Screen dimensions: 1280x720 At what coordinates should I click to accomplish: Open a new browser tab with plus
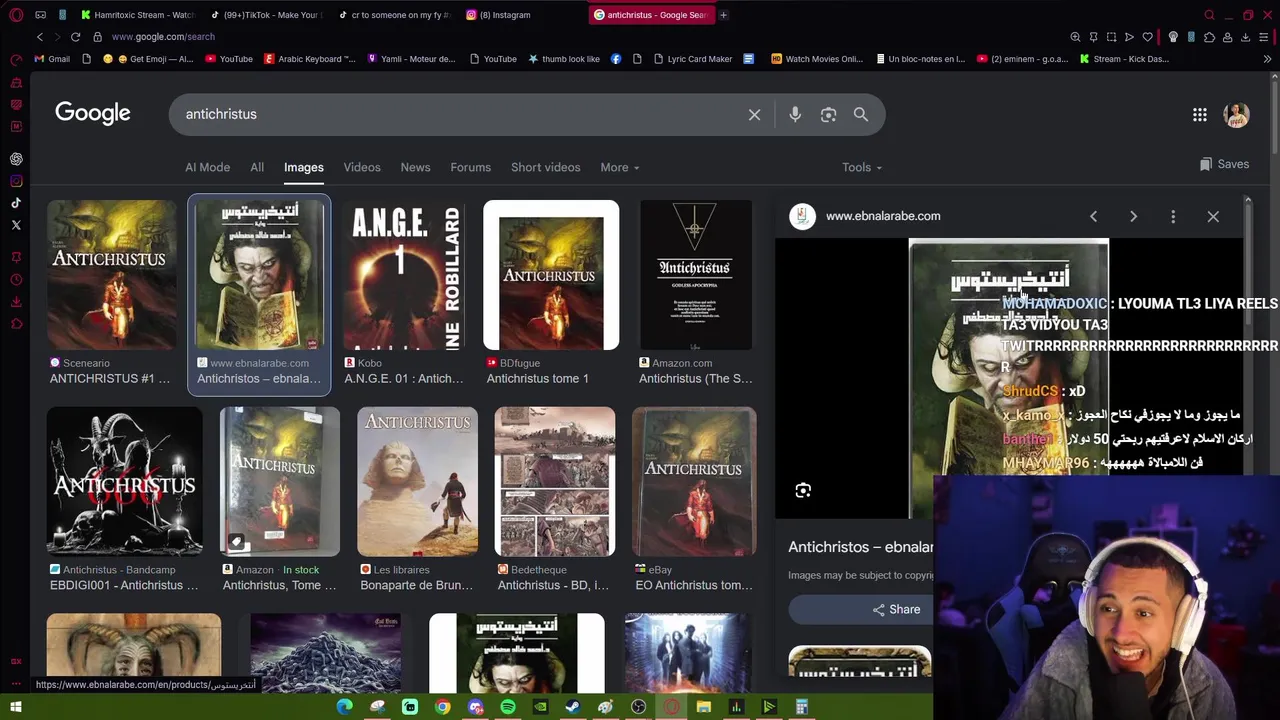pyautogui.click(x=723, y=15)
